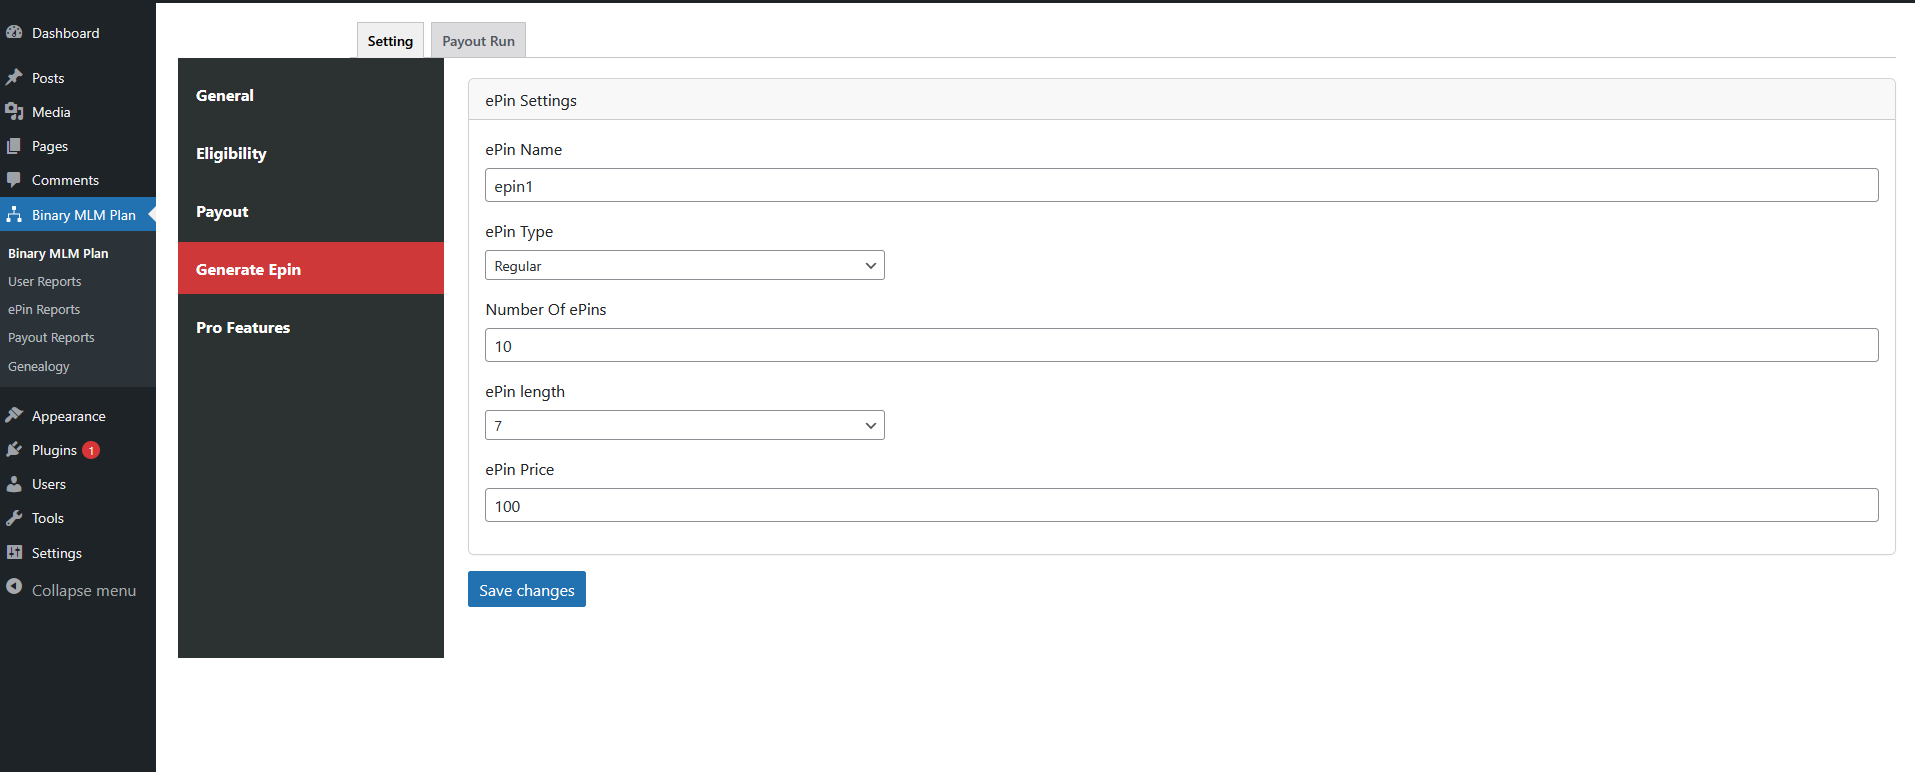This screenshot has height=772, width=1915.
Task: Click the ePin Name input field
Action: pos(1181,186)
